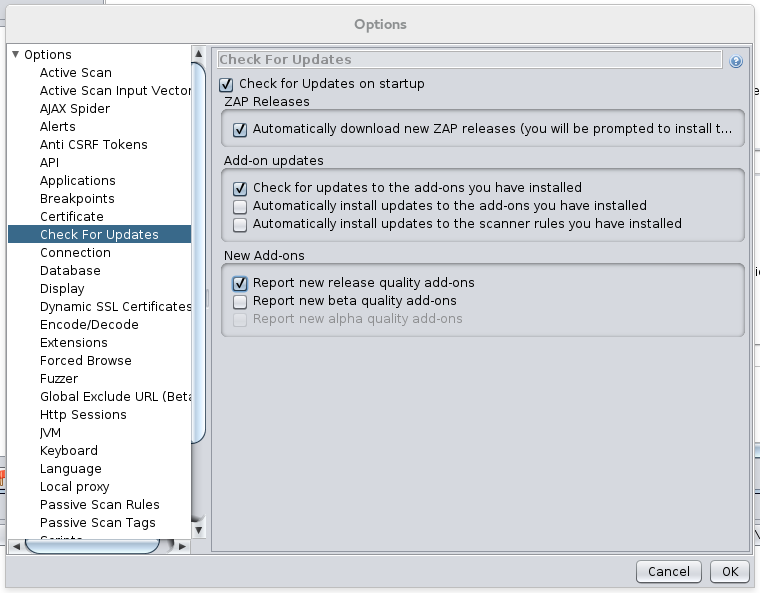The image size is (760, 593).
Task: Untick Report new release quality add-ons
Action: [x=240, y=283]
